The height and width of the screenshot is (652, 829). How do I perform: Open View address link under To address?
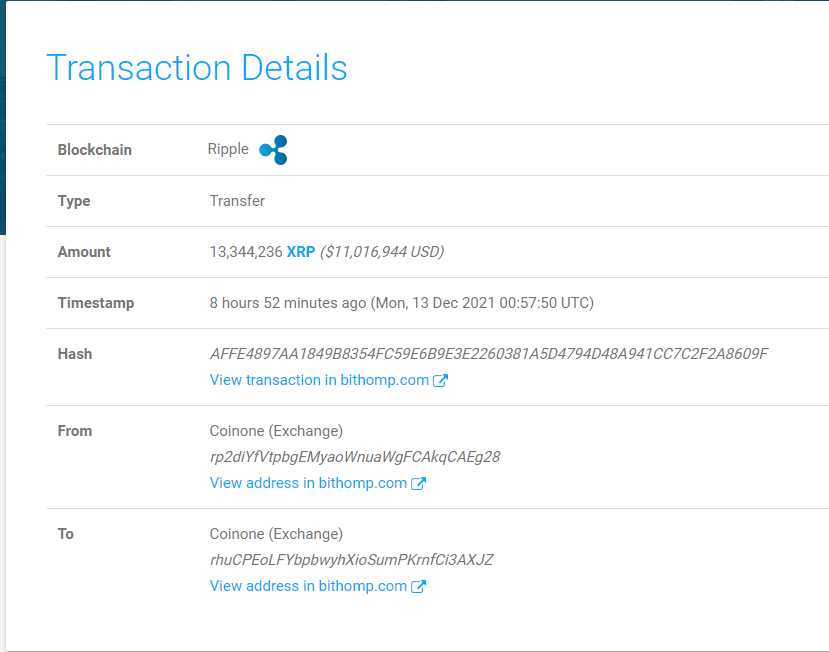coord(308,586)
